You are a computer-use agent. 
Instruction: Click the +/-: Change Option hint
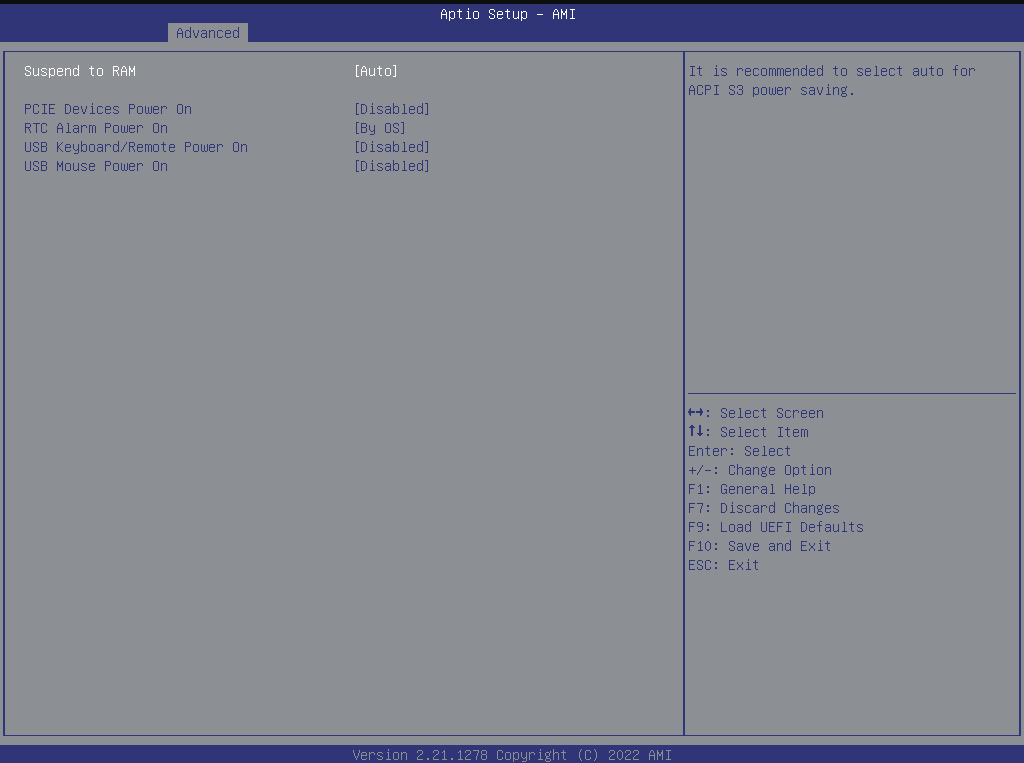(760, 470)
